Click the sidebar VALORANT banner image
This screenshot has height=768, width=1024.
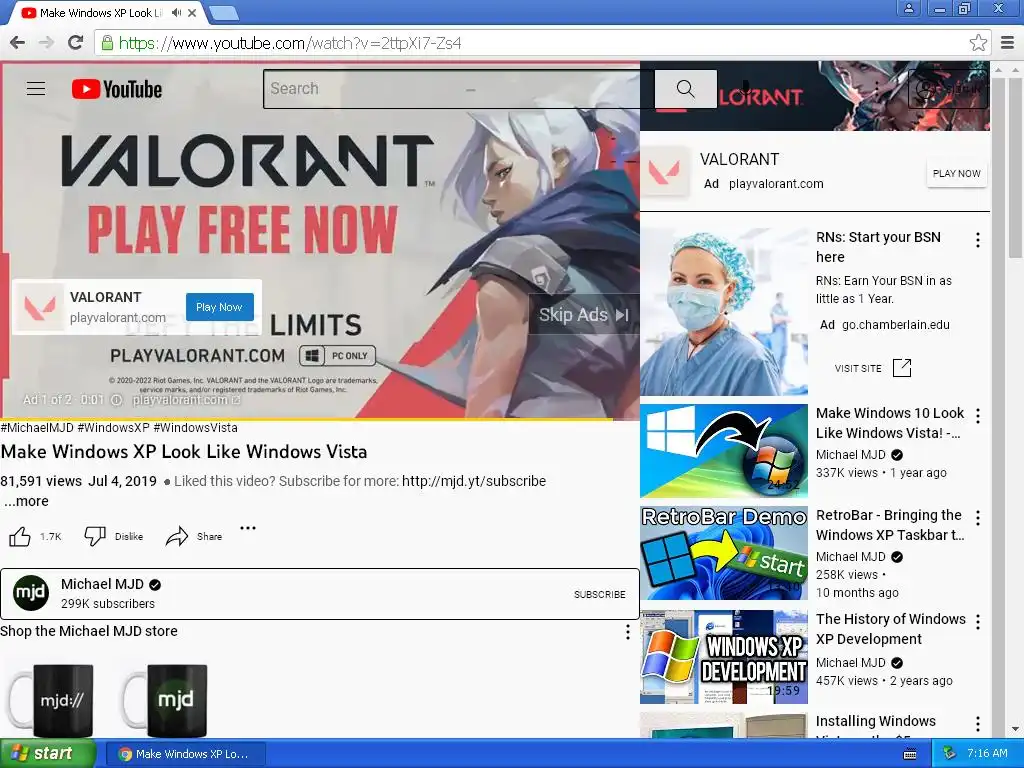[x=814, y=96]
